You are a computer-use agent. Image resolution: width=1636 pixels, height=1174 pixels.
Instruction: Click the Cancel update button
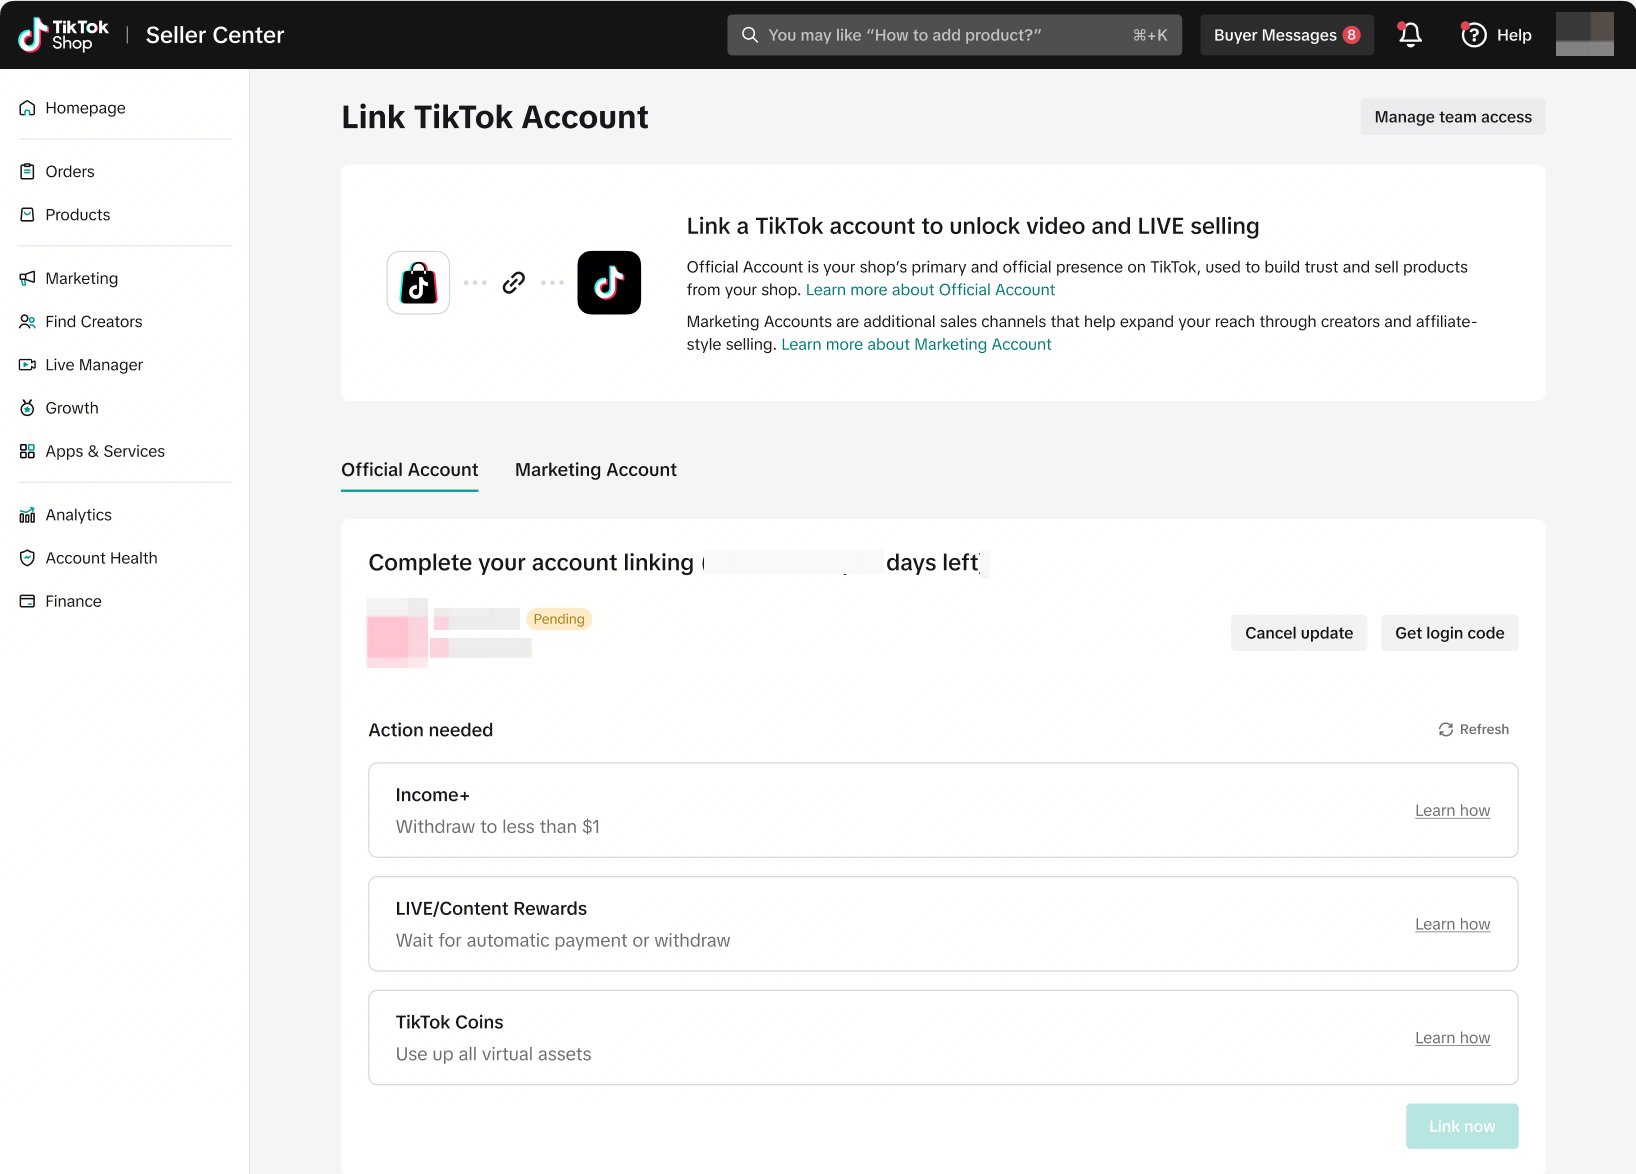tap(1299, 633)
